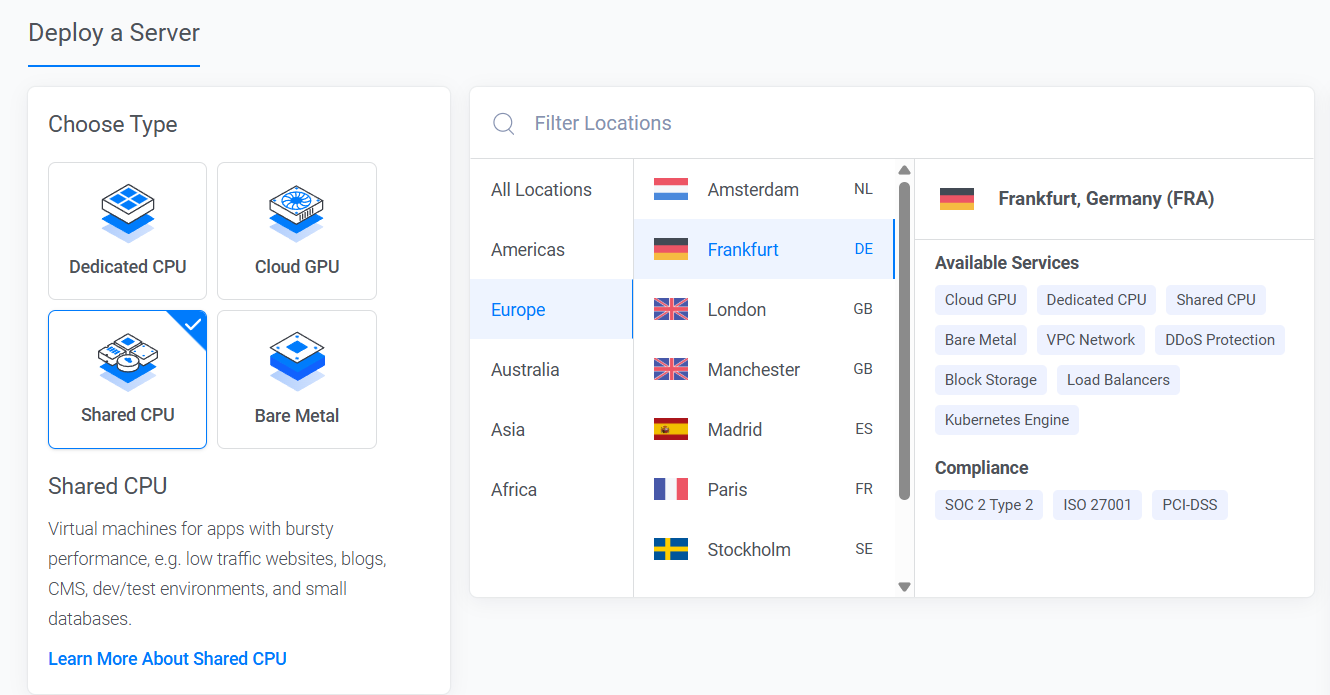Select the Dedicated CPU server icon
This screenshot has height=695, width=1330.
click(x=128, y=213)
